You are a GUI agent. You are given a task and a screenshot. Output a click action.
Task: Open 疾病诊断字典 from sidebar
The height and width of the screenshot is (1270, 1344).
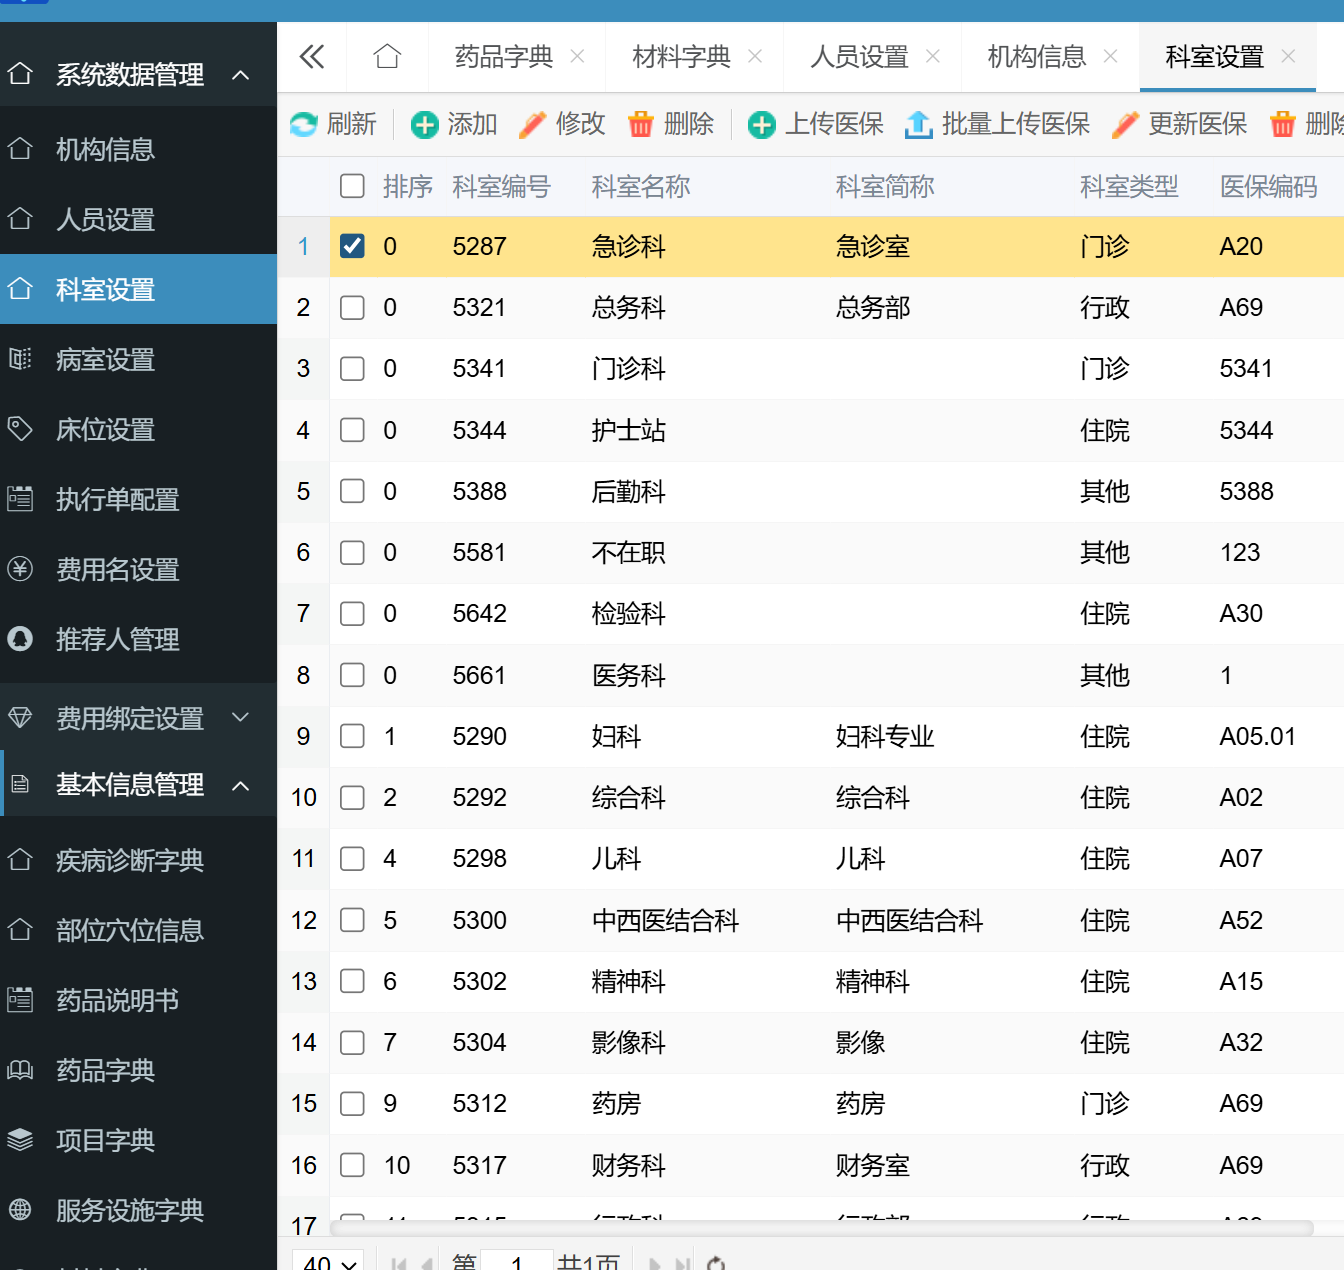tap(129, 860)
